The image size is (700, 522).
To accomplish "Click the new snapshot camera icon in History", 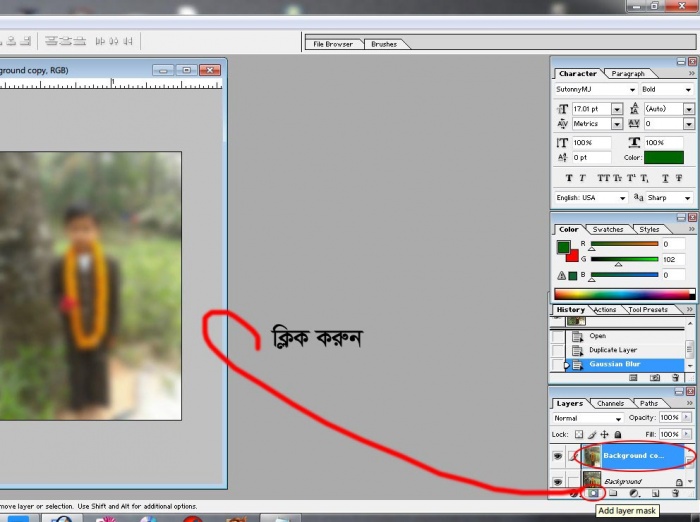I will (x=655, y=378).
